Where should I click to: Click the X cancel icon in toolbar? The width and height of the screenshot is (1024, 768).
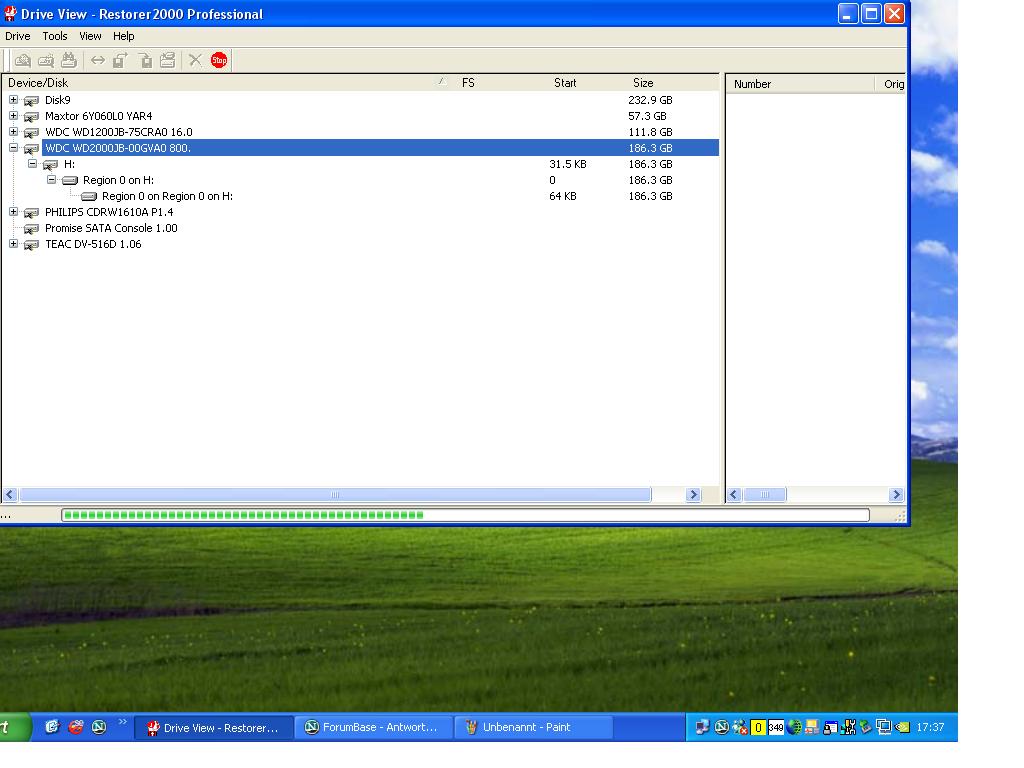click(x=195, y=61)
